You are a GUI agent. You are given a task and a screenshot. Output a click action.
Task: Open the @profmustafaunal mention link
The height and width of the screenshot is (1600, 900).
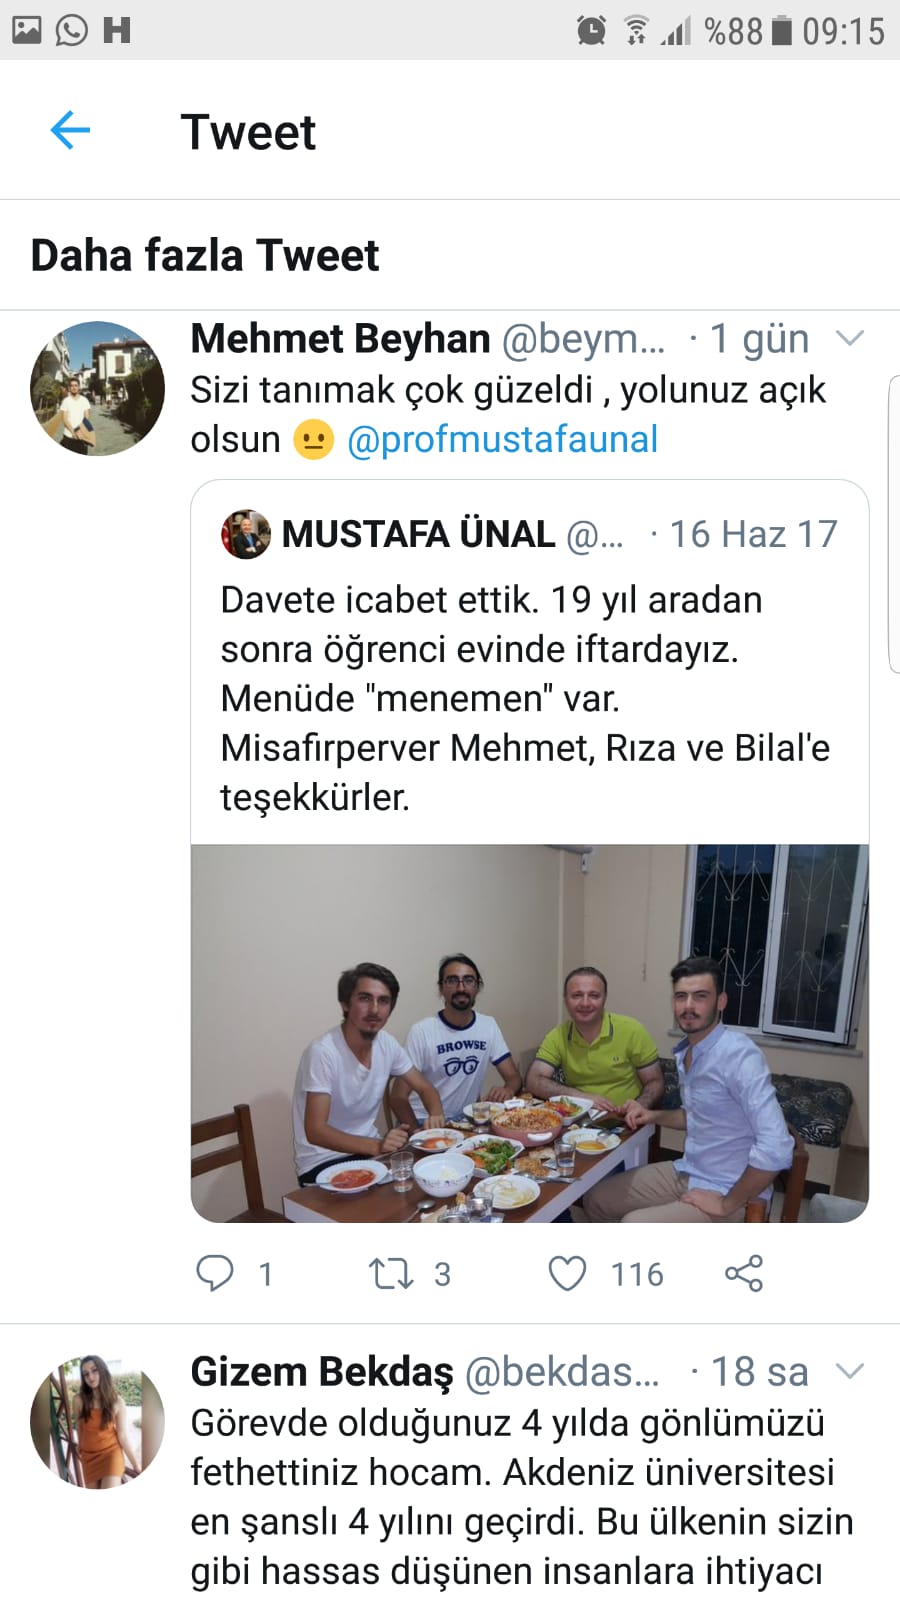coord(502,439)
